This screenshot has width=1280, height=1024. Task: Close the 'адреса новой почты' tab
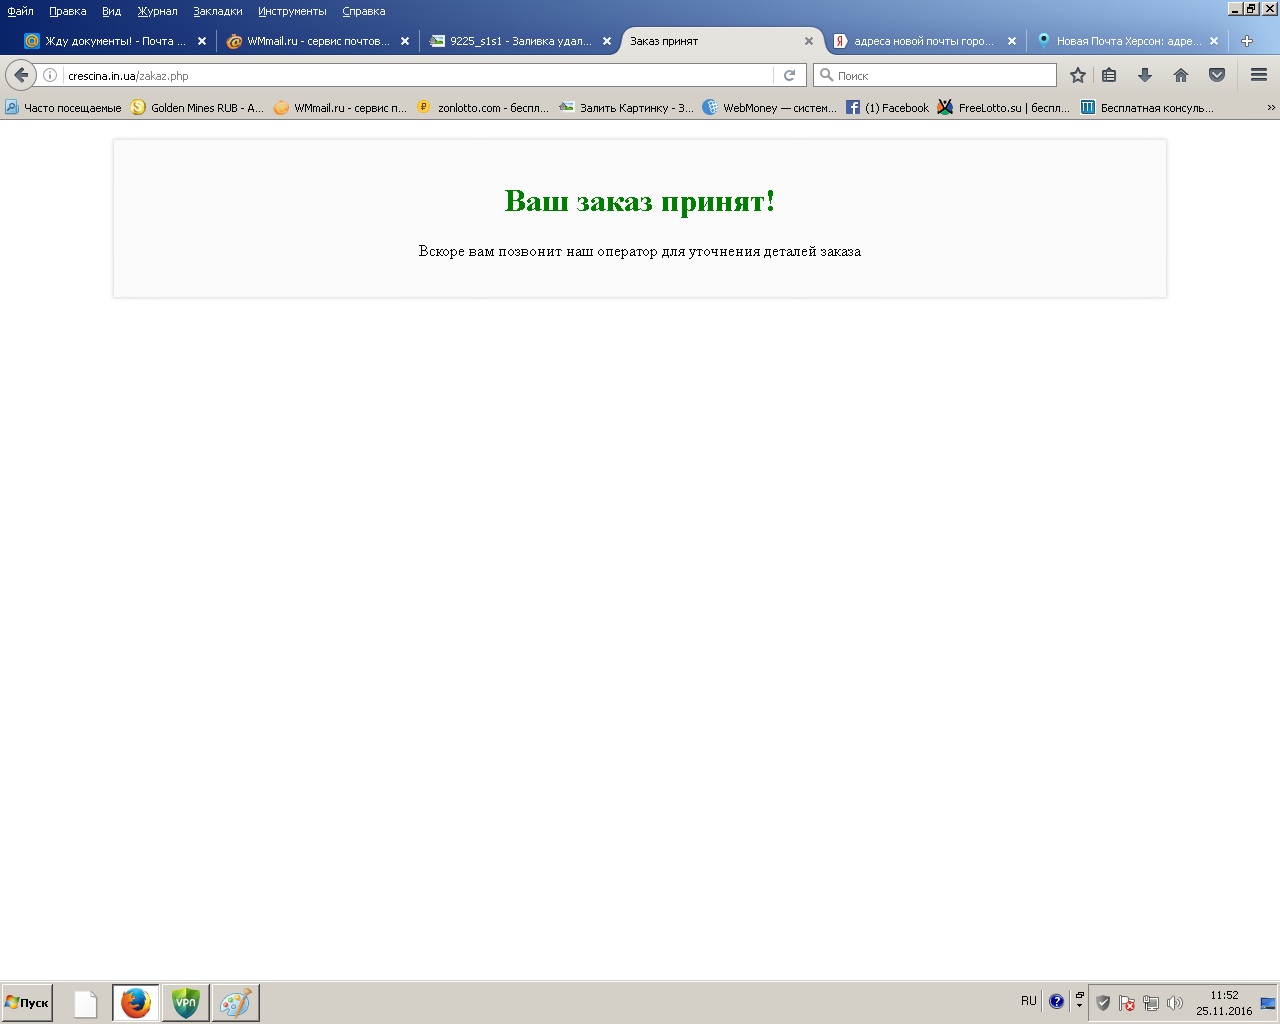[x=1012, y=41]
